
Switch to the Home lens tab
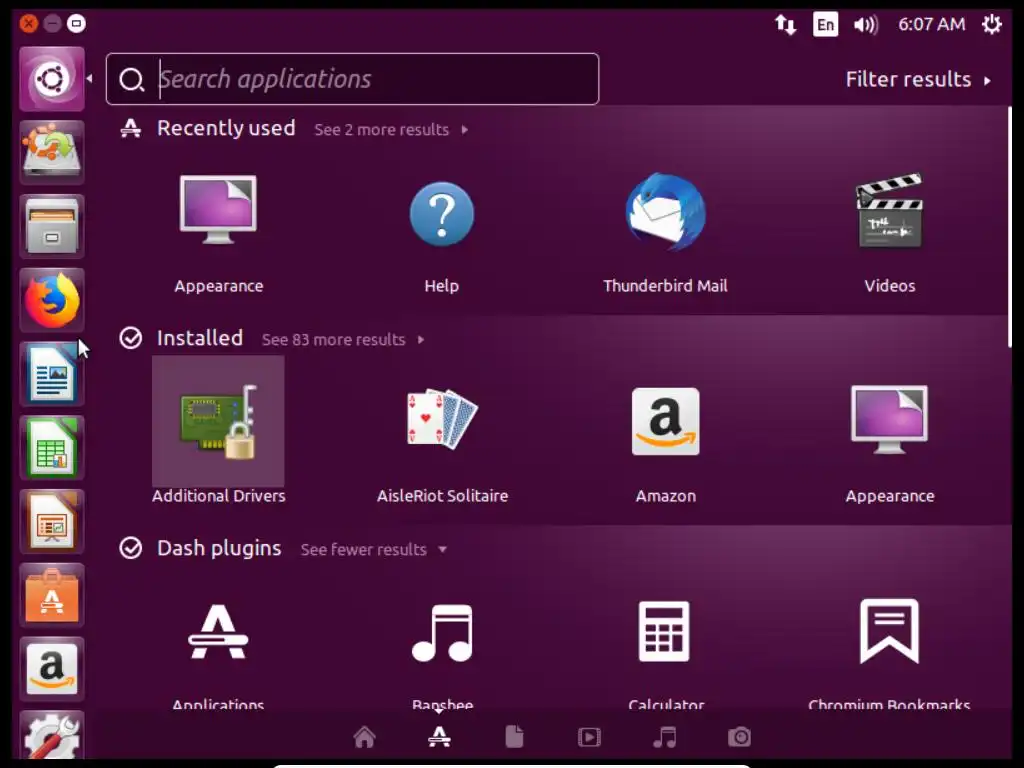click(364, 737)
